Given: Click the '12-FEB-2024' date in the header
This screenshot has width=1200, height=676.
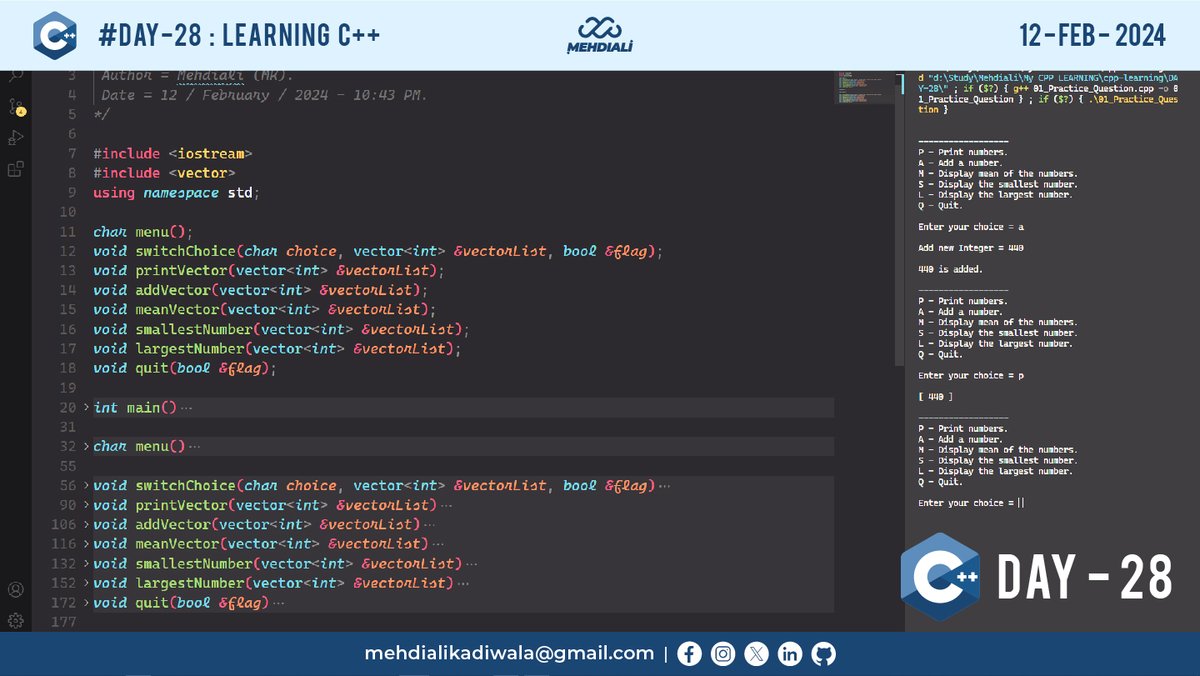Looking at the screenshot, I should 1092,36.
